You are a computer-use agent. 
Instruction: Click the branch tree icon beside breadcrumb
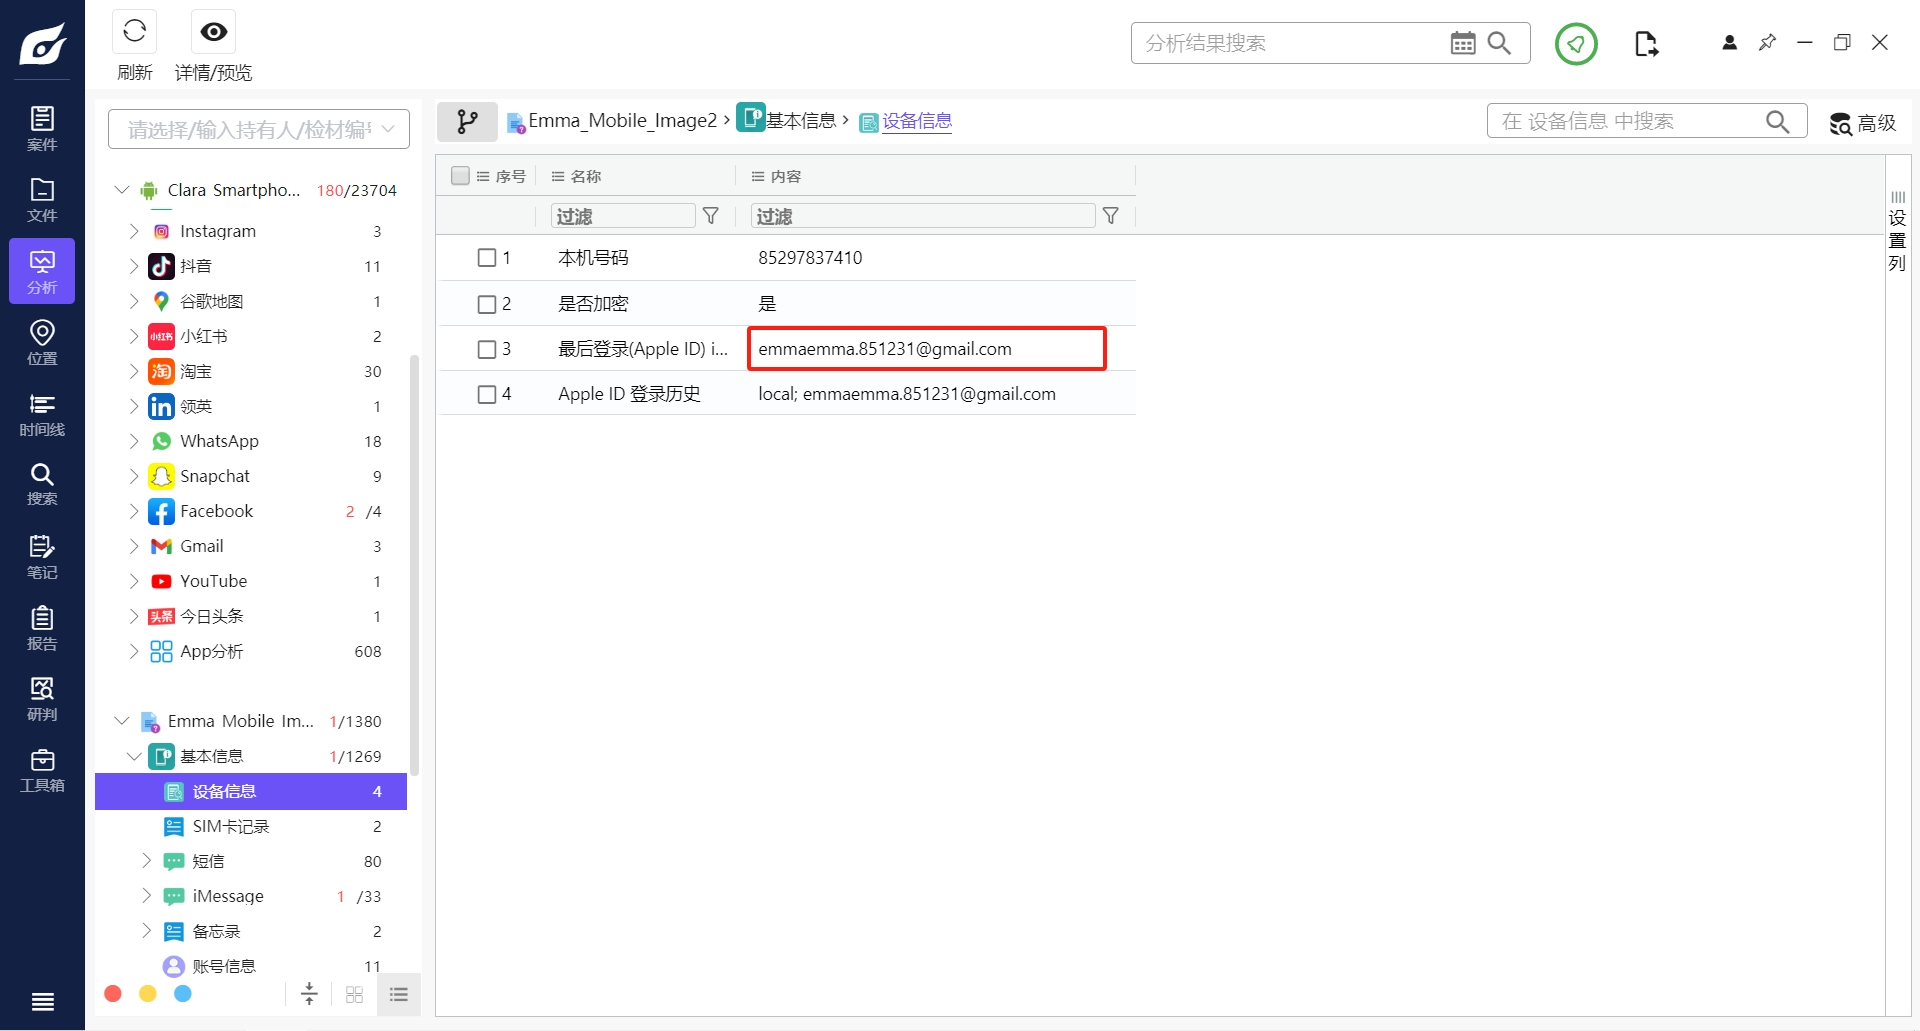(x=467, y=122)
